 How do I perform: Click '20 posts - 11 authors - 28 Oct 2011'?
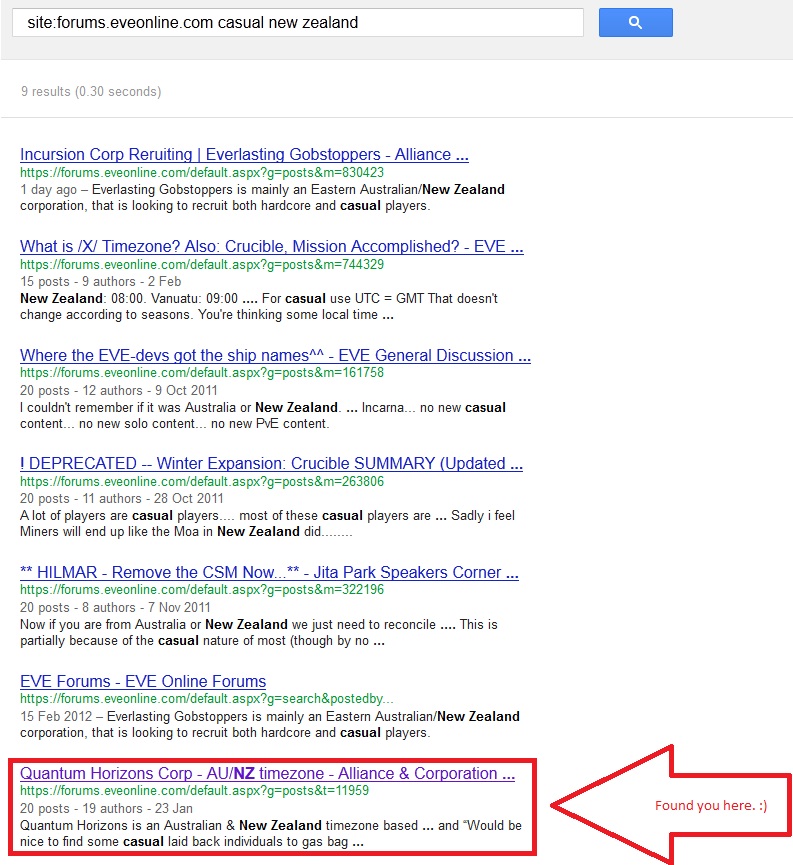[x=122, y=499]
